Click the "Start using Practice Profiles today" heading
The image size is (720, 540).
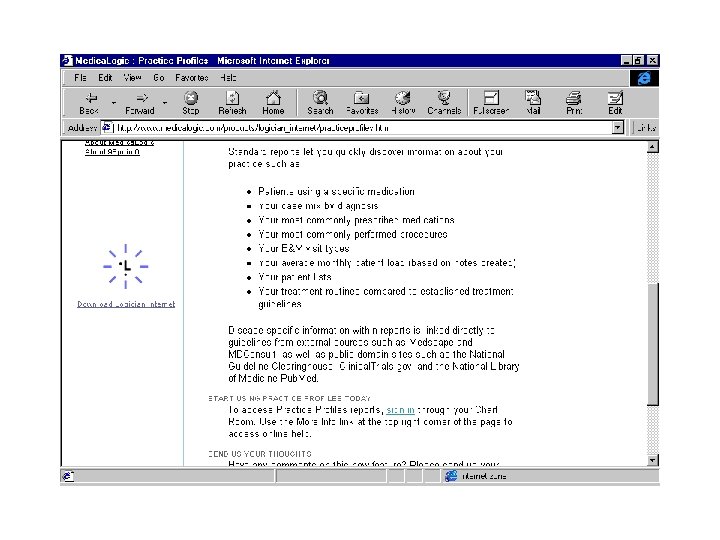(289, 398)
